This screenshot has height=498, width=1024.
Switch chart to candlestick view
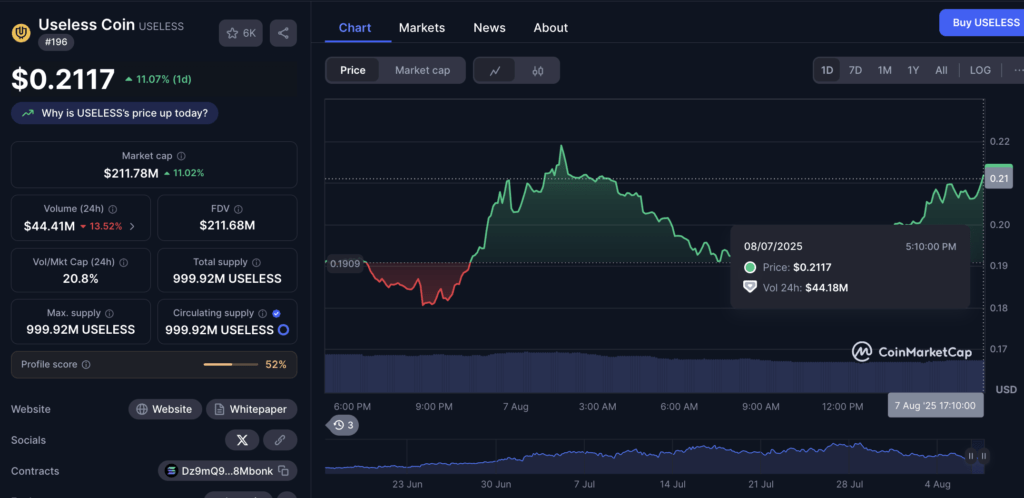(x=537, y=70)
